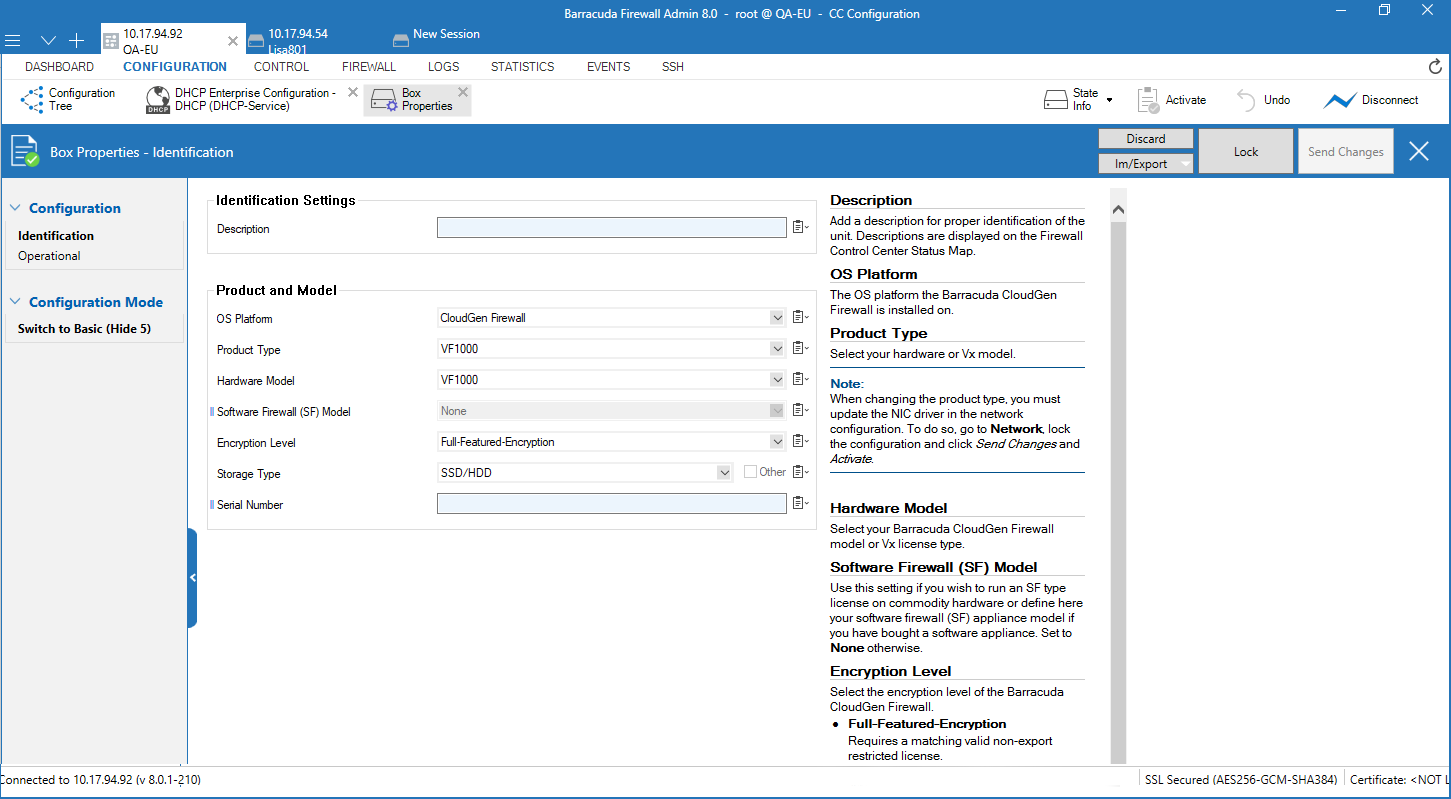The width and height of the screenshot is (1451, 799).
Task: Open the Im/Export dropdown
Action: [x=1145, y=164]
